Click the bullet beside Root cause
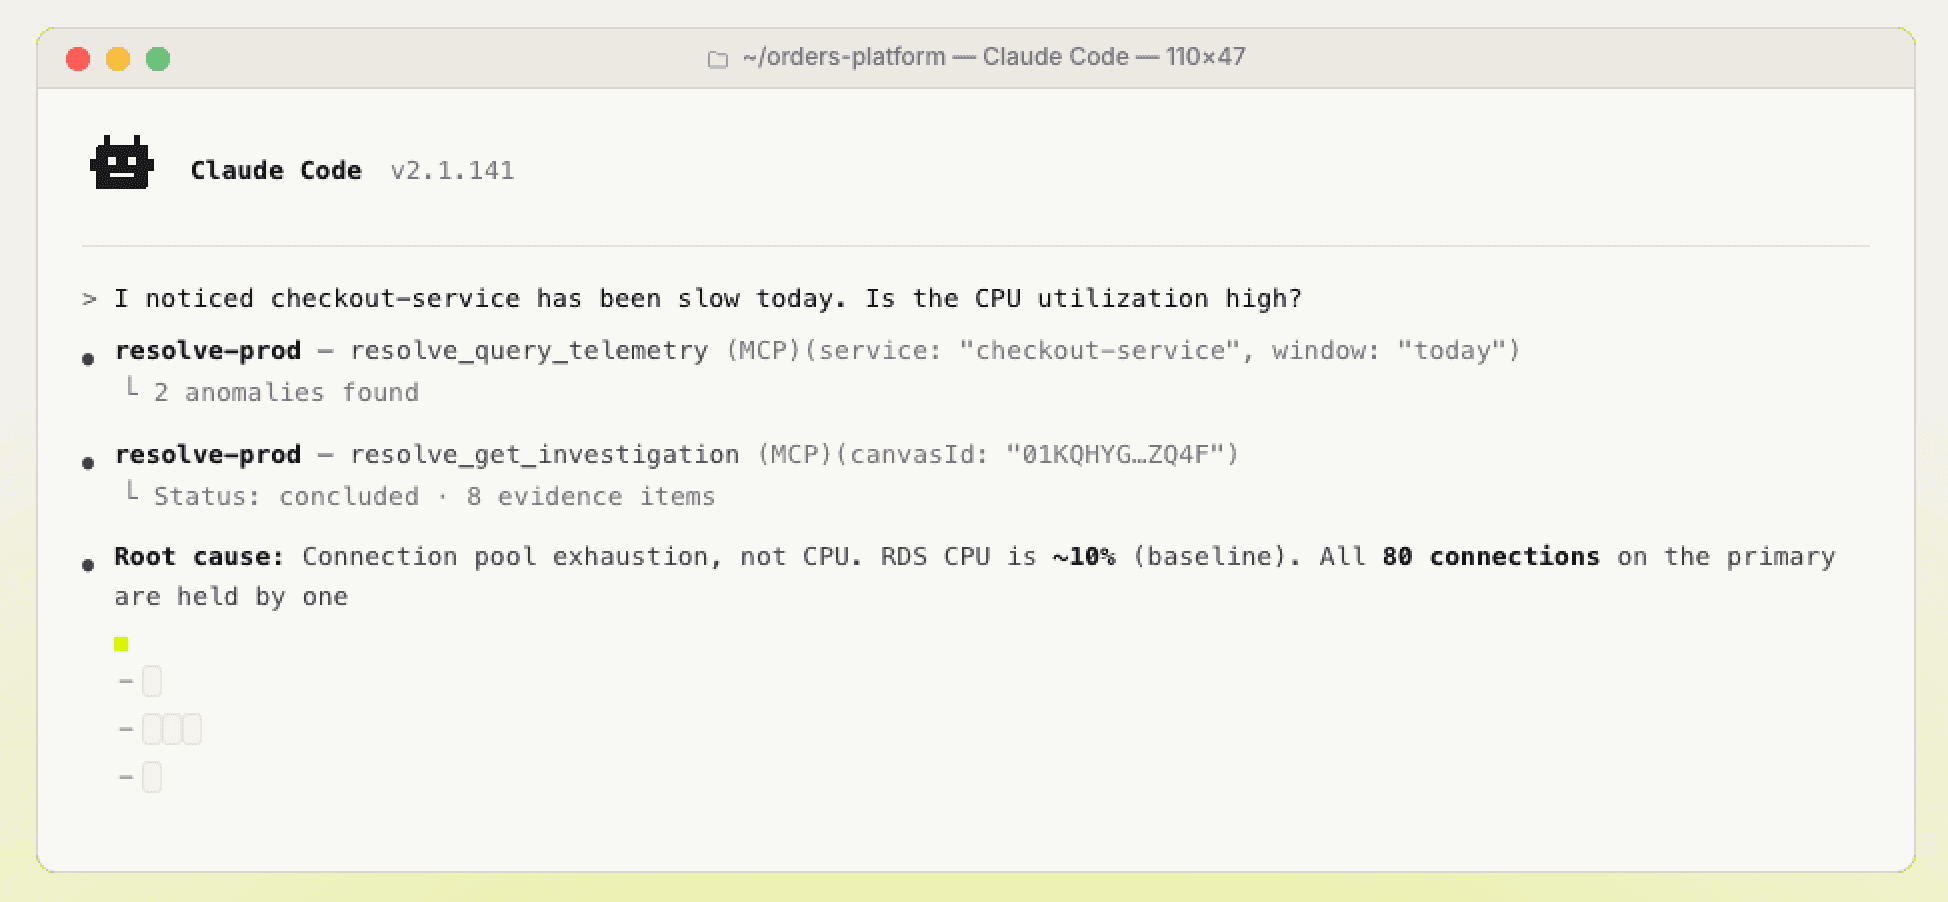 point(88,565)
